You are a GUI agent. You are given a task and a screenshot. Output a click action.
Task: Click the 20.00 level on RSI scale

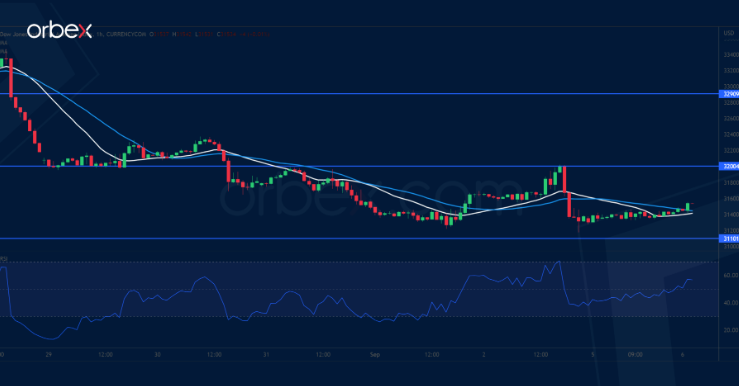point(731,330)
